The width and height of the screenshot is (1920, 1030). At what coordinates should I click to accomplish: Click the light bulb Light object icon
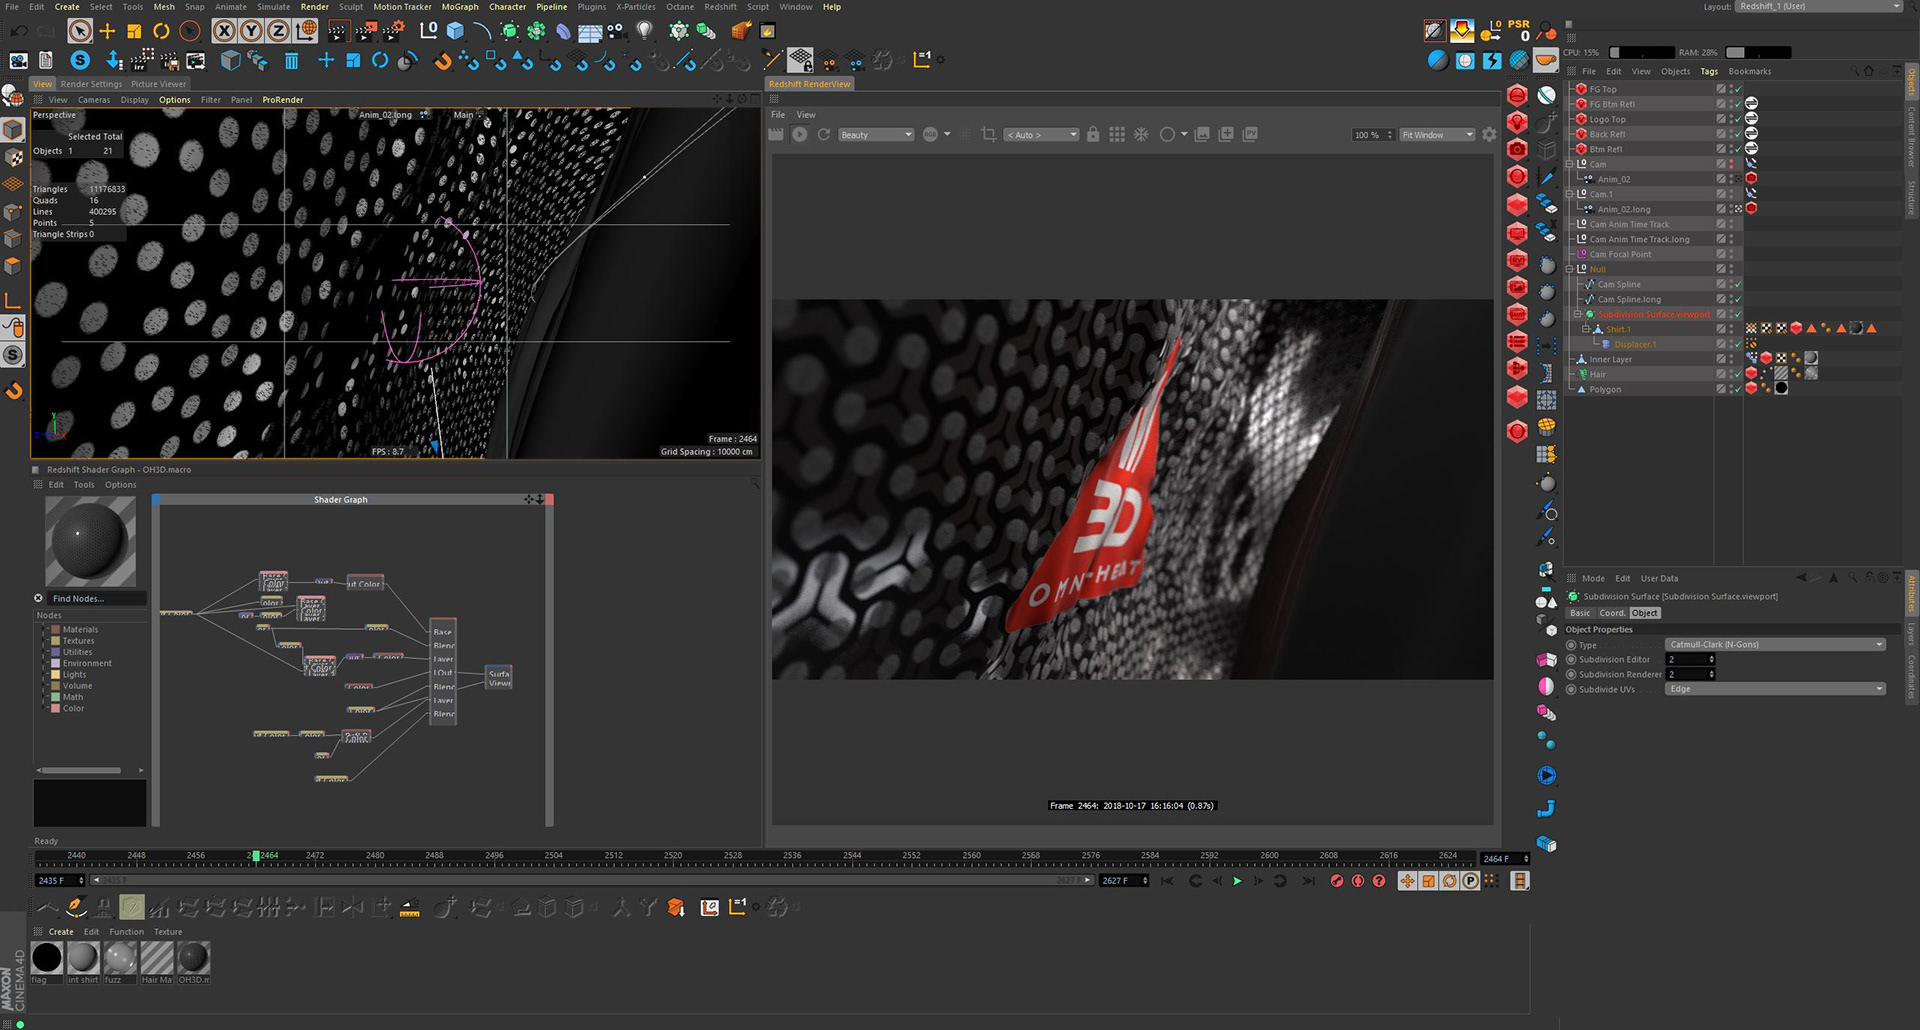(645, 32)
